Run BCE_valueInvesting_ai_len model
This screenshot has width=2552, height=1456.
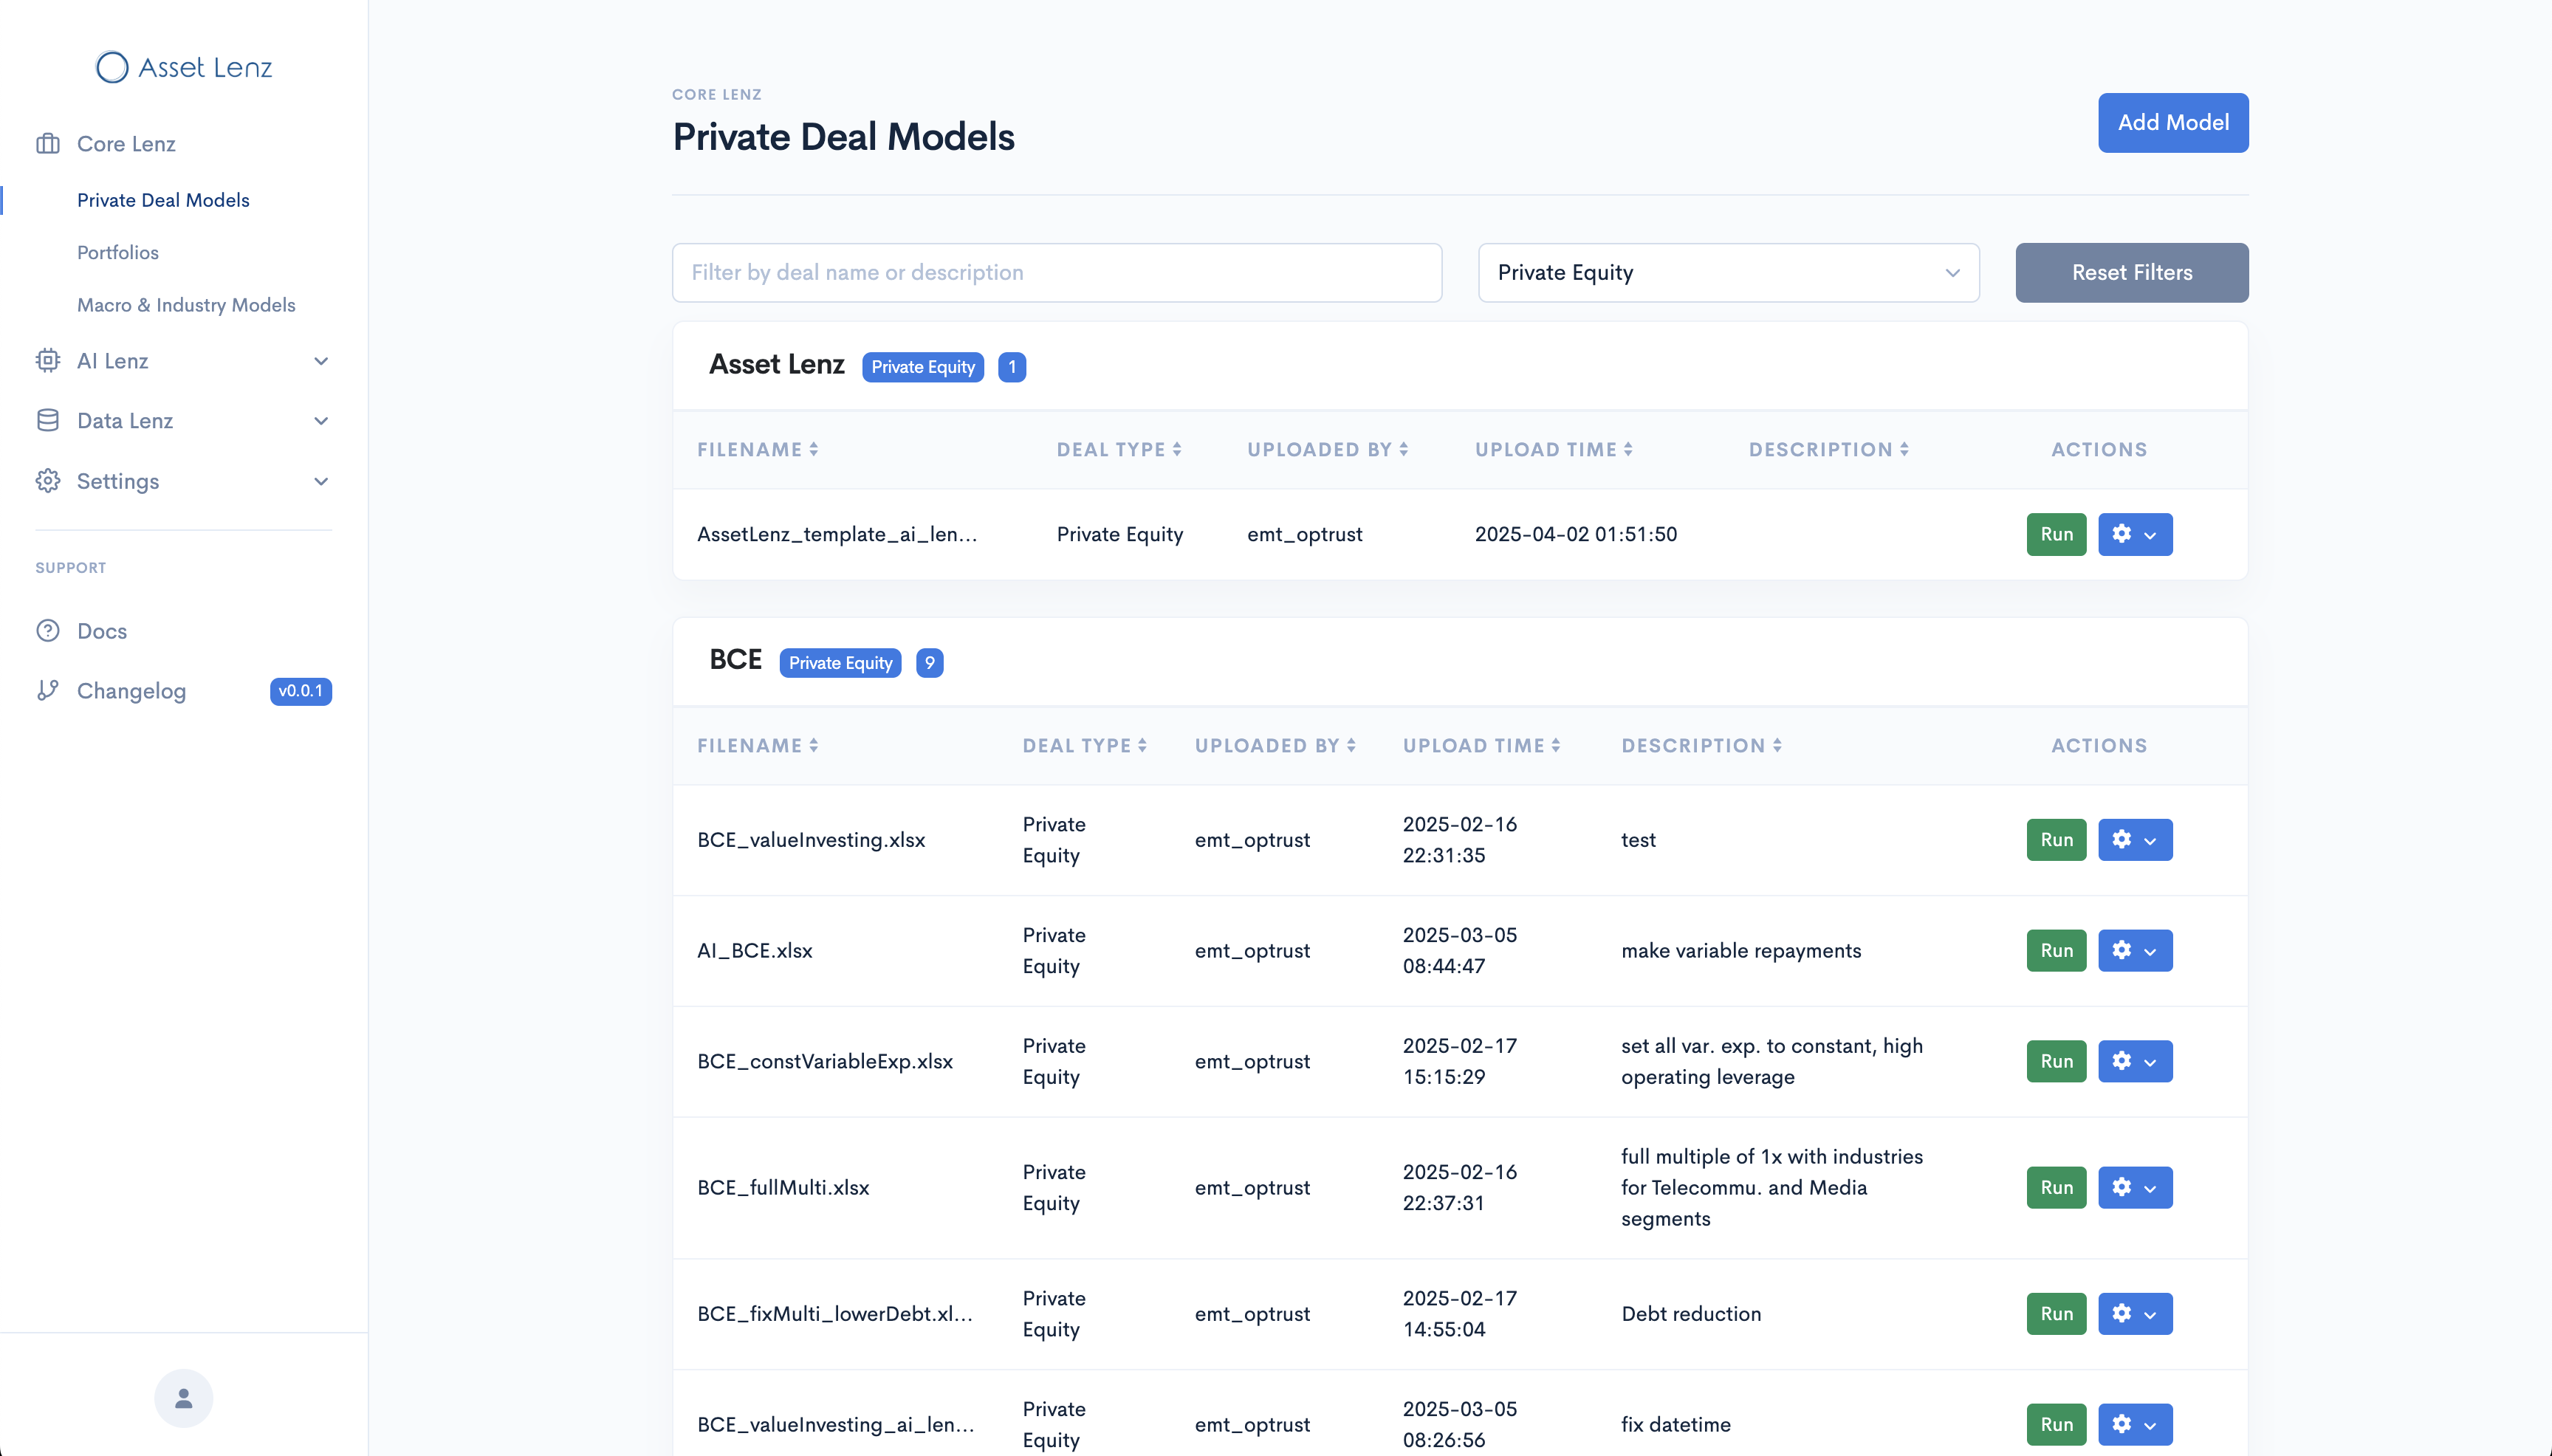click(2056, 1425)
